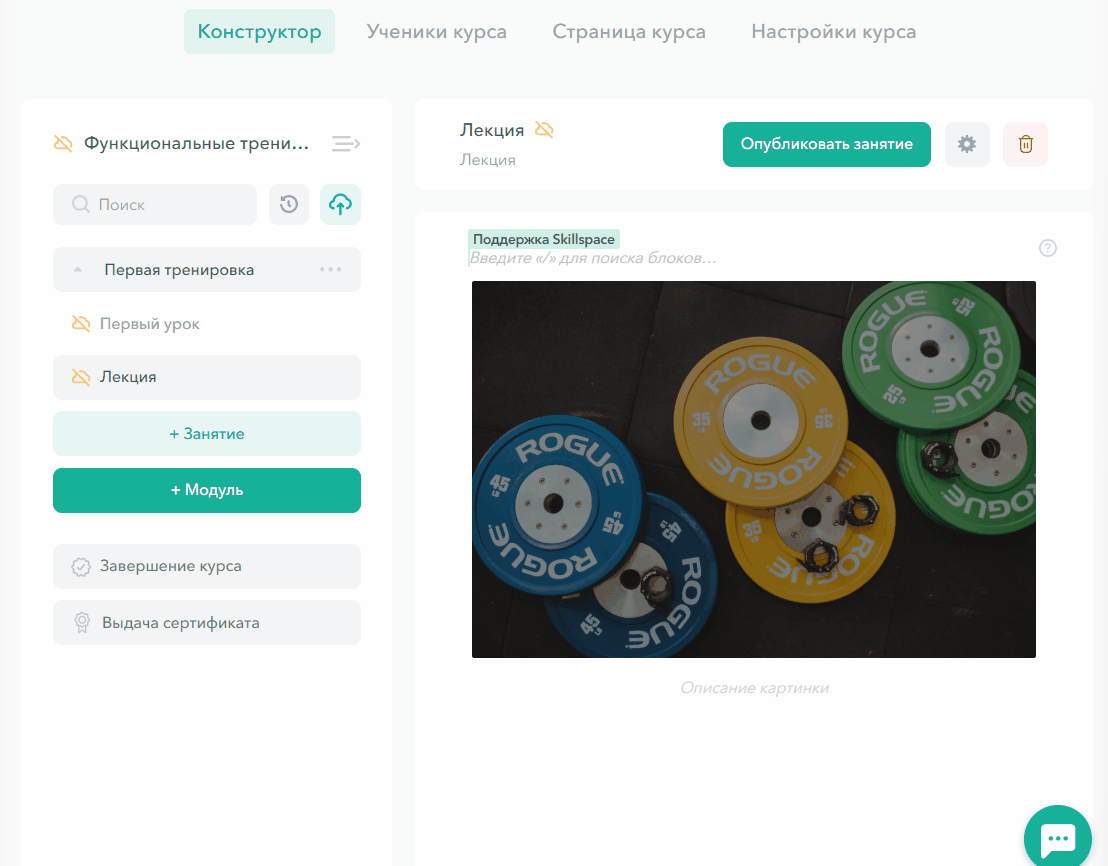Switch to the Ученики курса tab
The image size is (1108, 866).
[436, 32]
